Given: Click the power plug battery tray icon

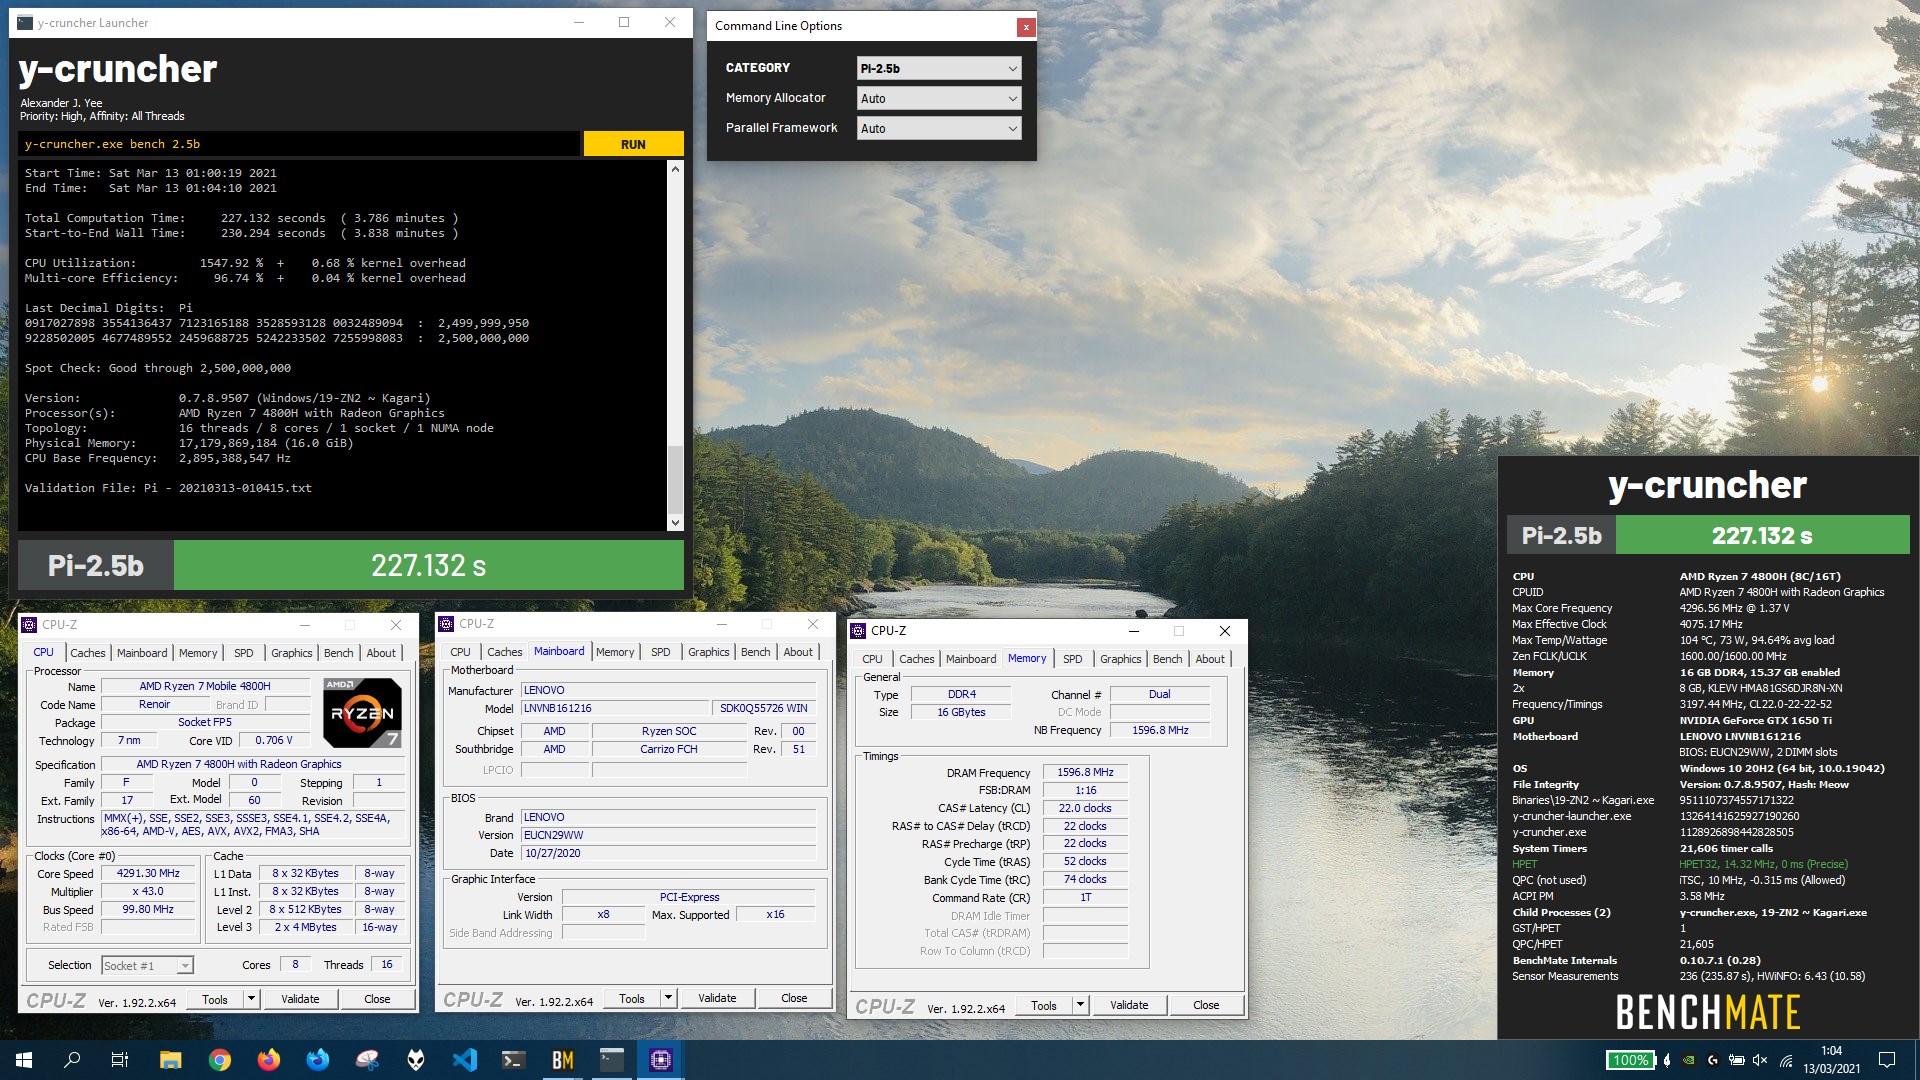Looking at the screenshot, I should tap(1737, 1060).
